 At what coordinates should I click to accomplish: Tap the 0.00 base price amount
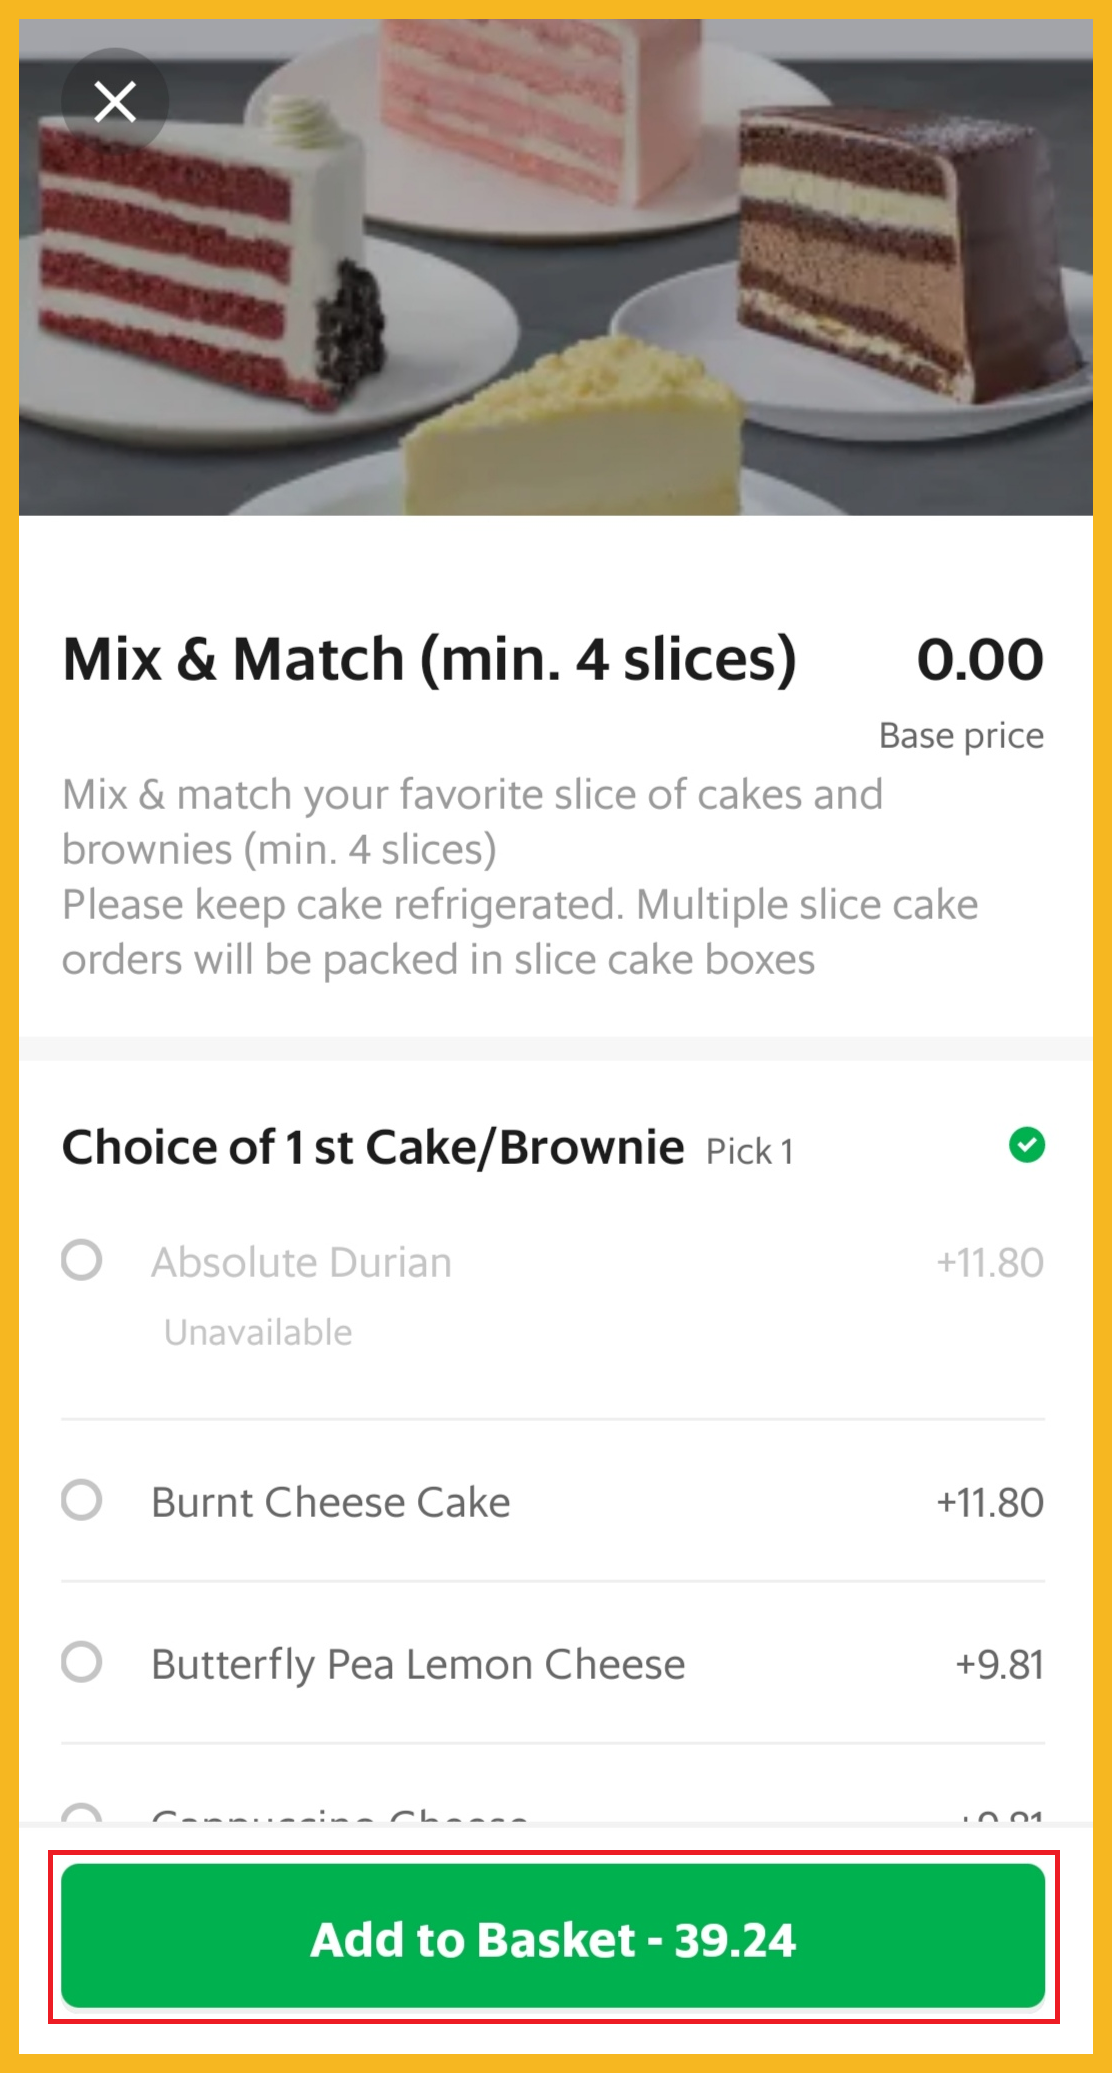click(980, 659)
